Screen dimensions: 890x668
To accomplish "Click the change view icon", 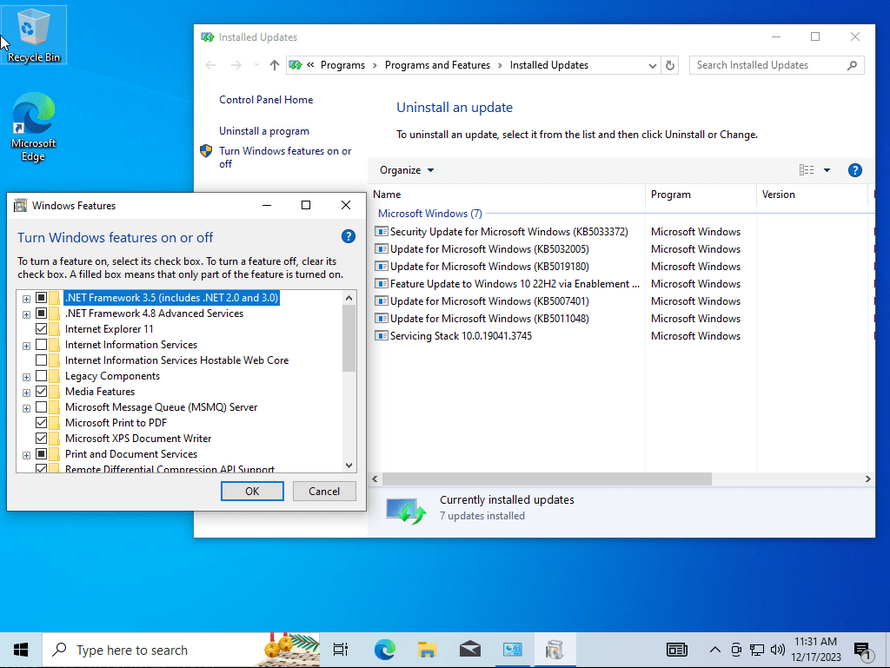I will click(806, 170).
